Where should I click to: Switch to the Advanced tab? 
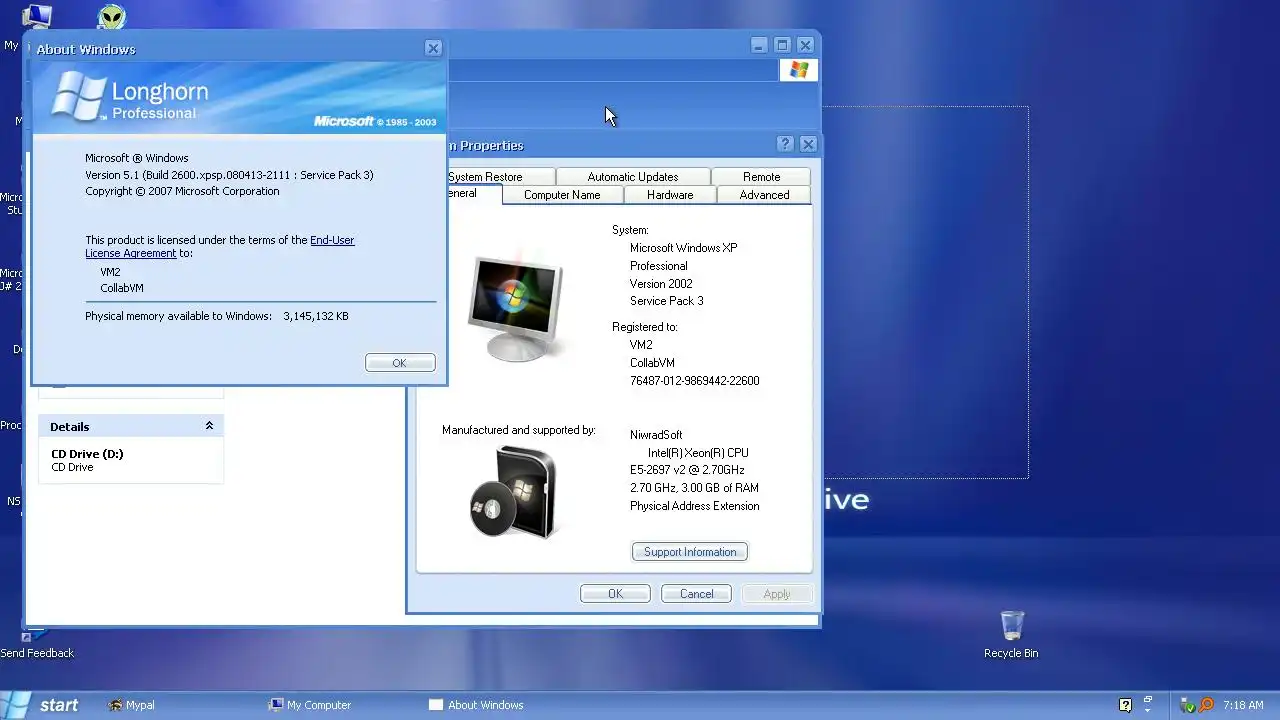(x=764, y=195)
